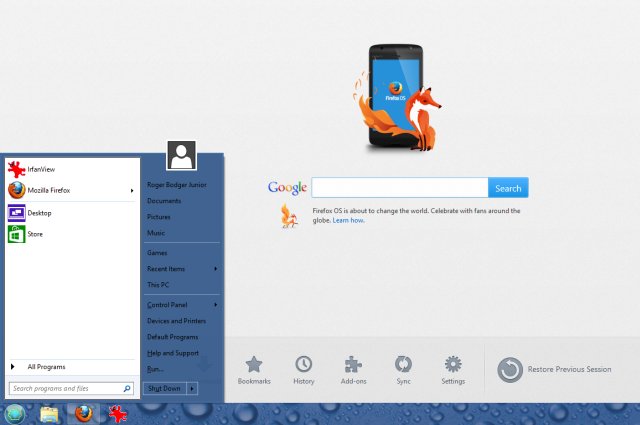Viewport: 640px width, 425px height.
Task: Open the Desktop tile entry
Action: click(72, 213)
